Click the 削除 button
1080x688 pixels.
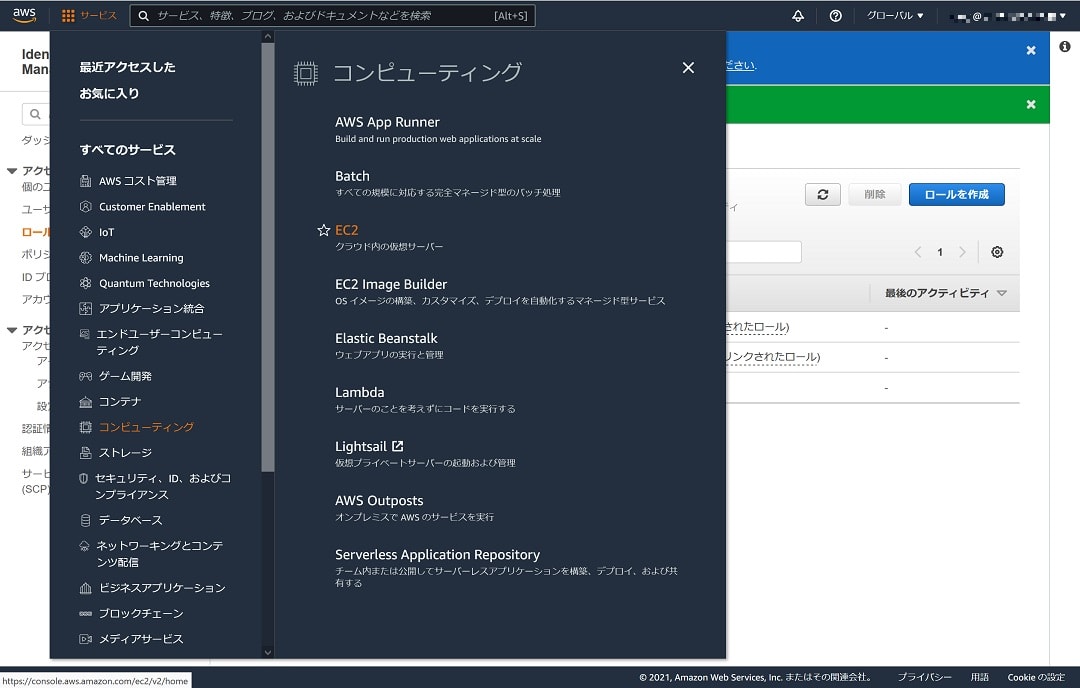tap(875, 194)
